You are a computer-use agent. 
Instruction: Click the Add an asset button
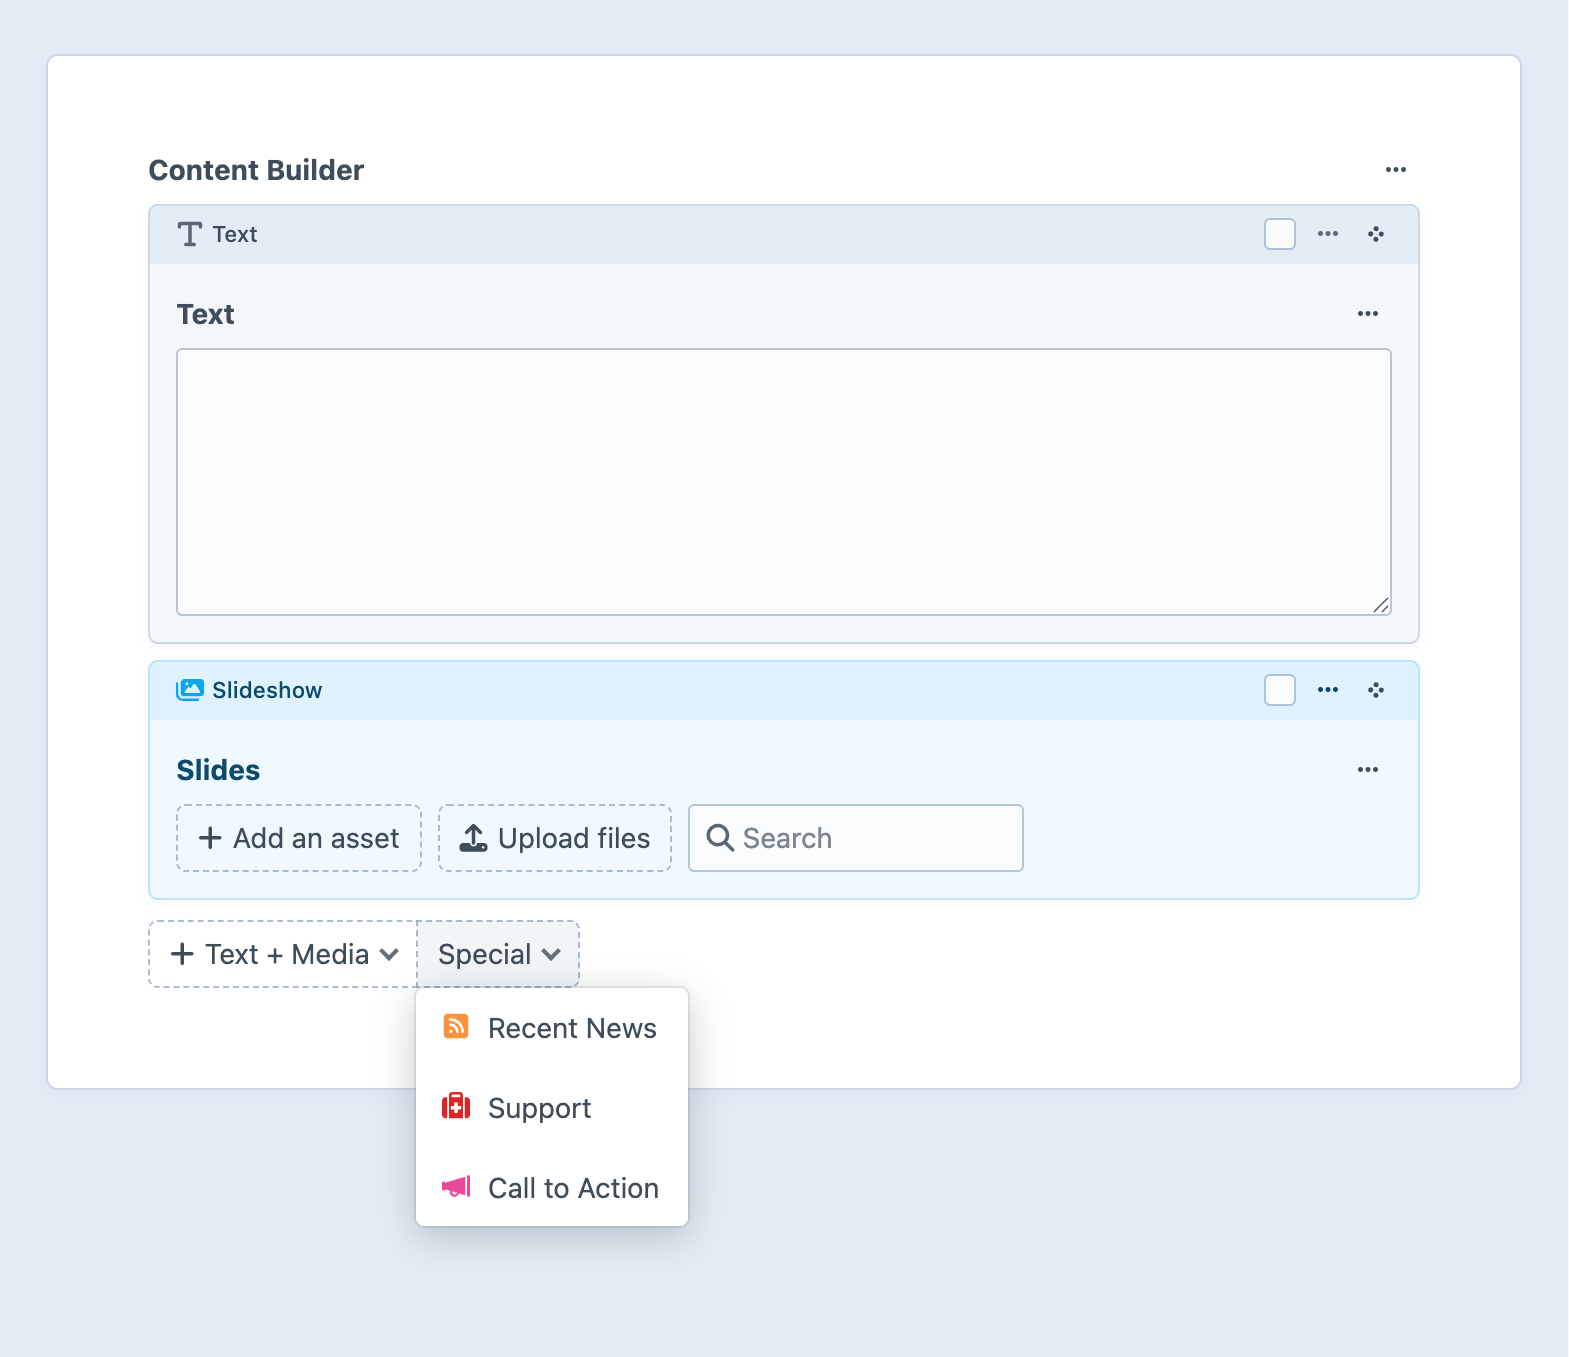[299, 838]
